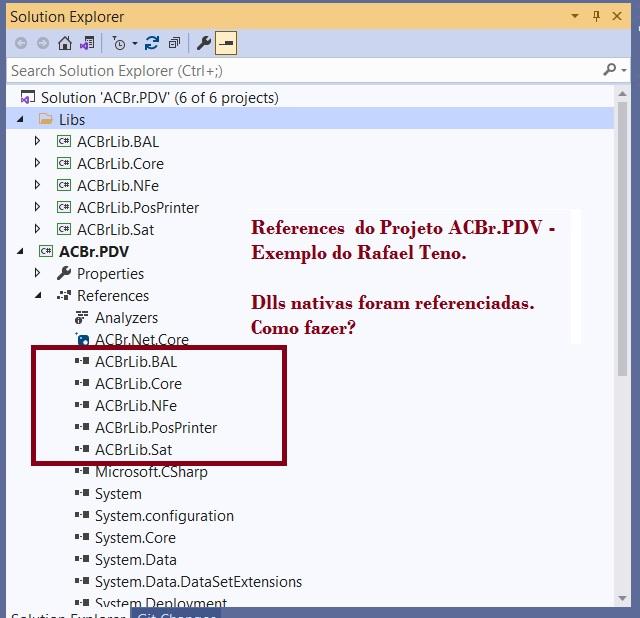Click the wrench icon beside Properties node

(x=64, y=273)
